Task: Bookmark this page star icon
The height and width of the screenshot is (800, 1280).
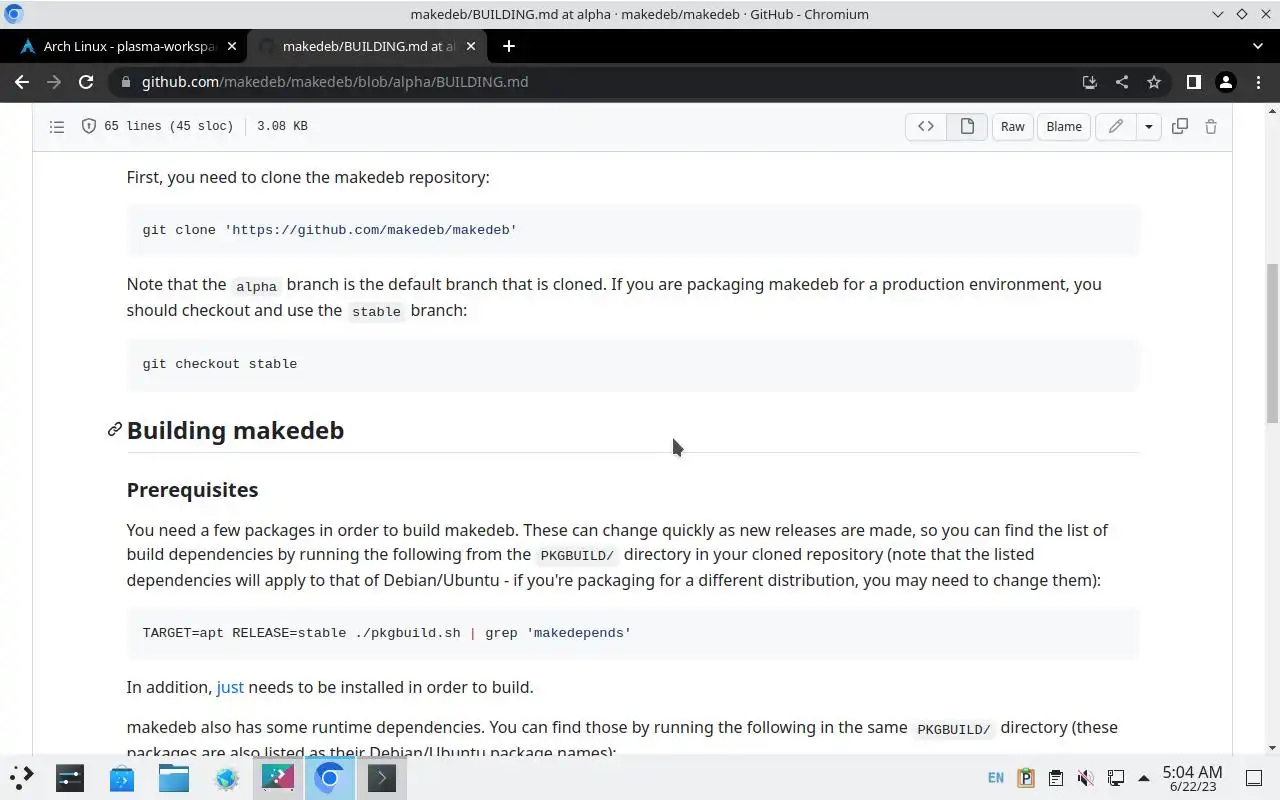Action: (1154, 82)
